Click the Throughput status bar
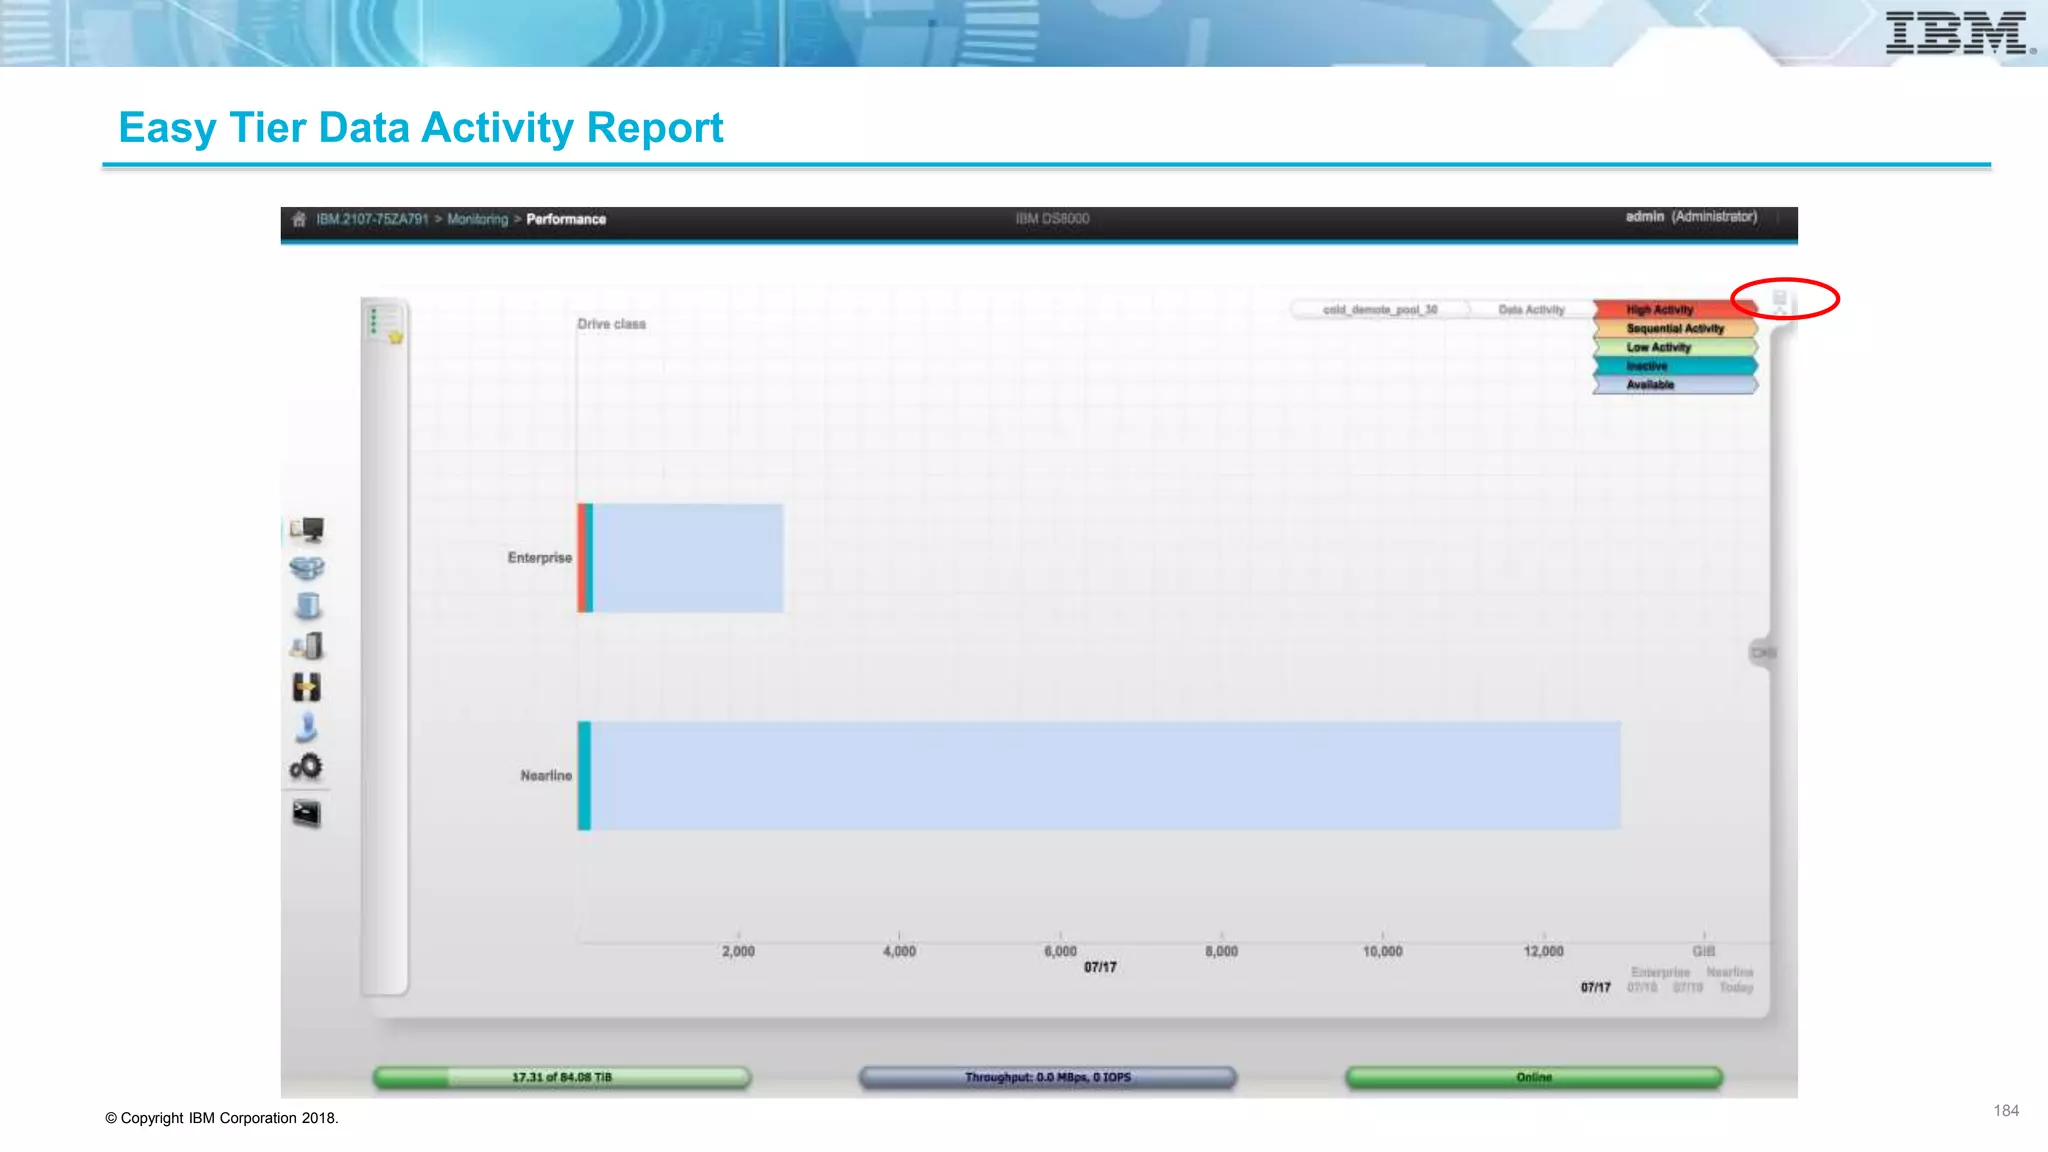Image resolution: width=2048 pixels, height=1152 pixels. [x=1048, y=1077]
